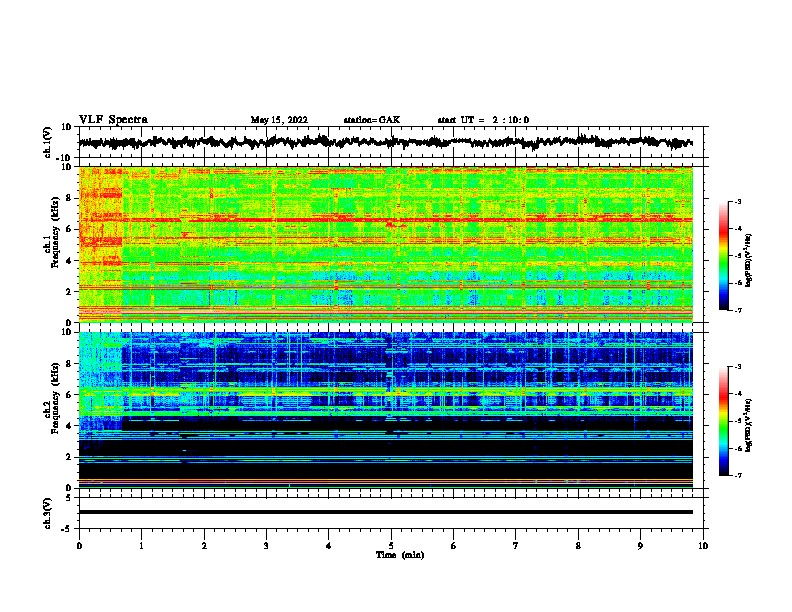The width and height of the screenshot is (792, 612).
Task: Click the "-7" label on lower colorbar
Action: pos(738,476)
